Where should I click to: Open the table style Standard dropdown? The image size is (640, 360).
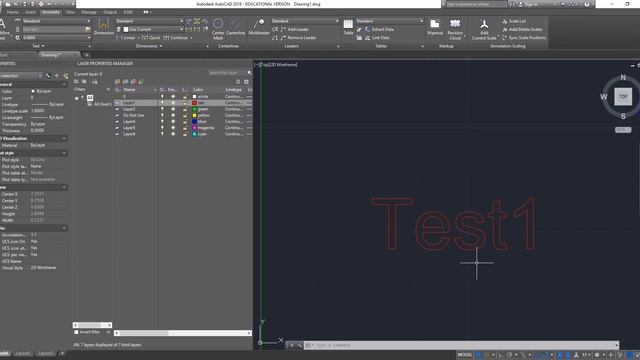coord(390,21)
